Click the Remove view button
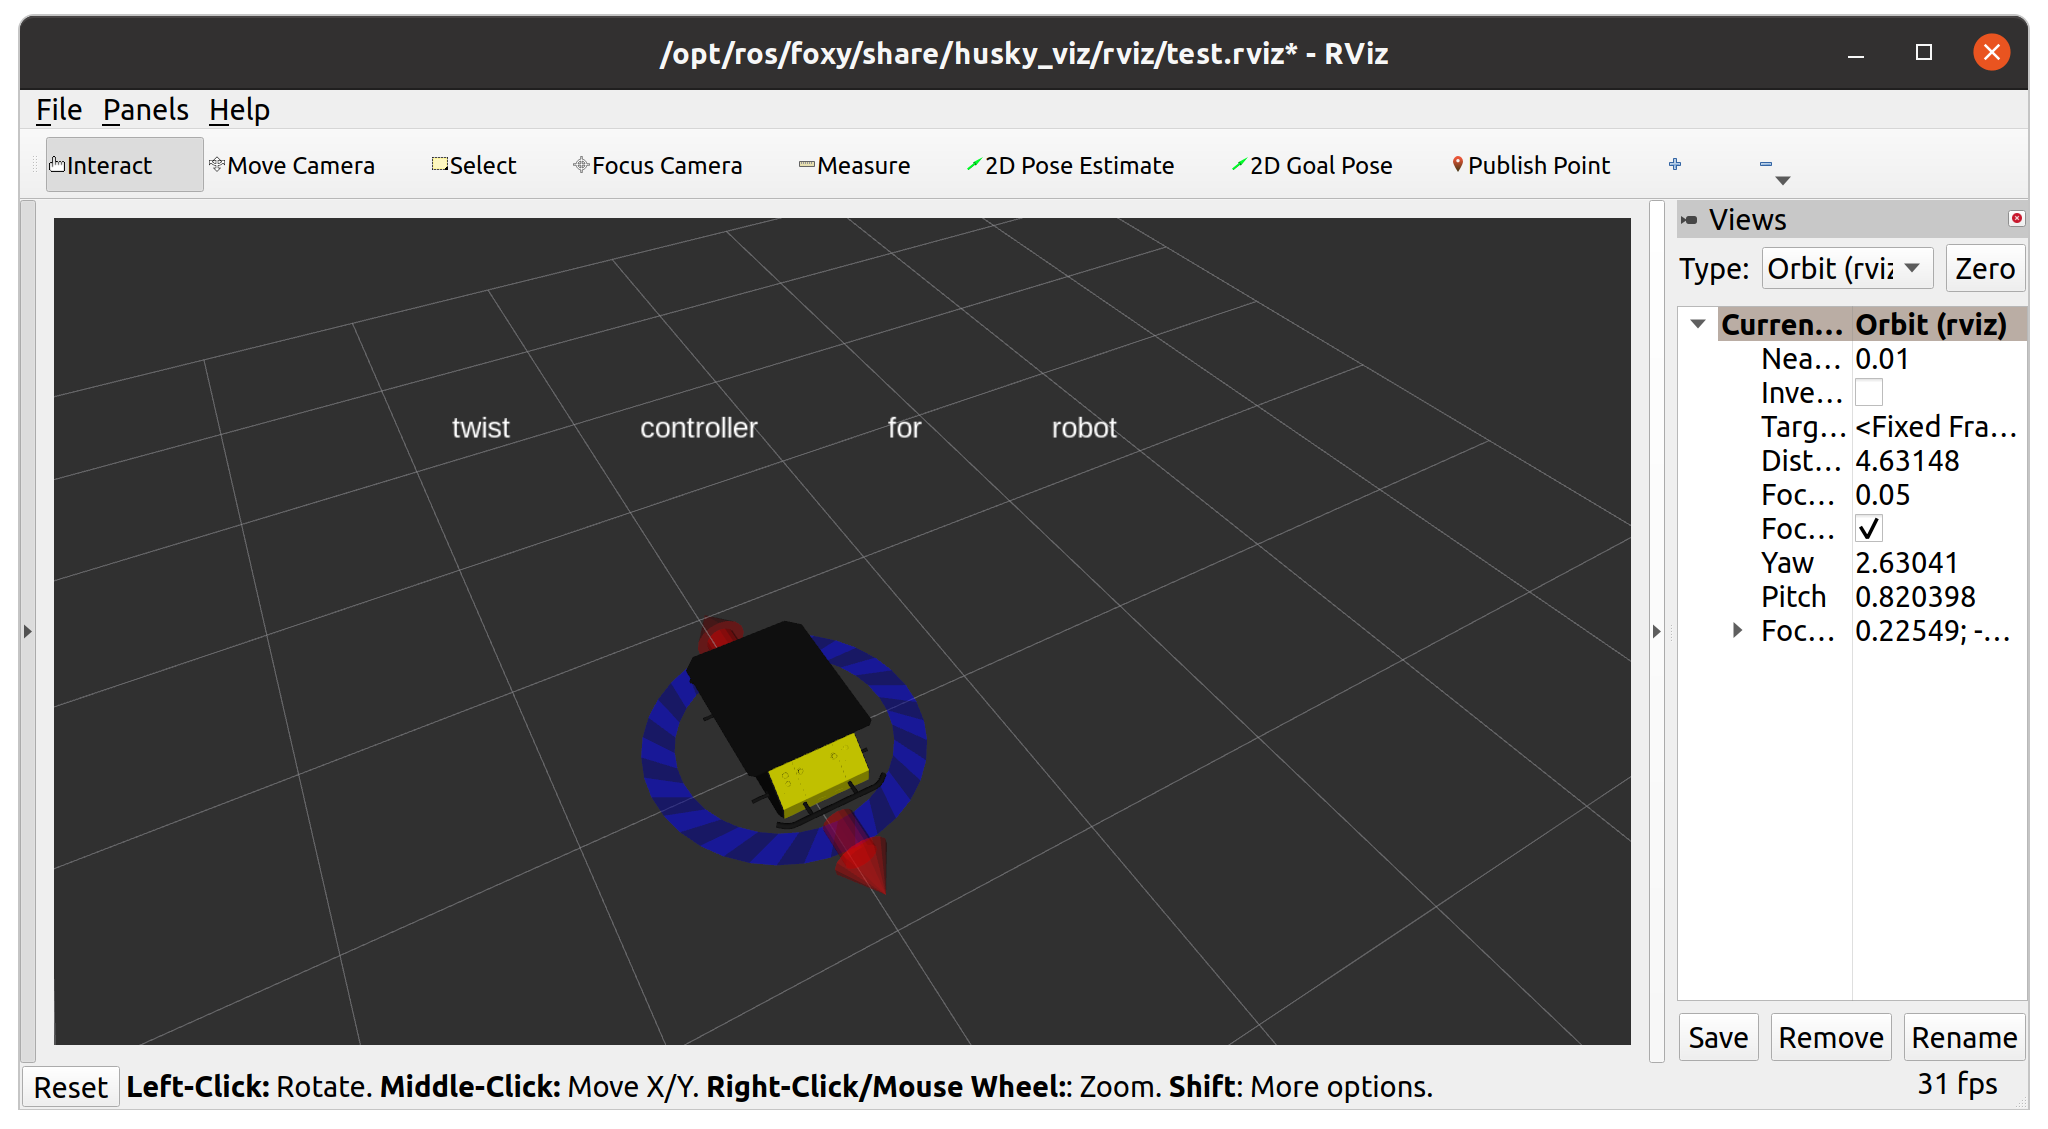The width and height of the screenshot is (2048, 1129). coord(1831,1038)
